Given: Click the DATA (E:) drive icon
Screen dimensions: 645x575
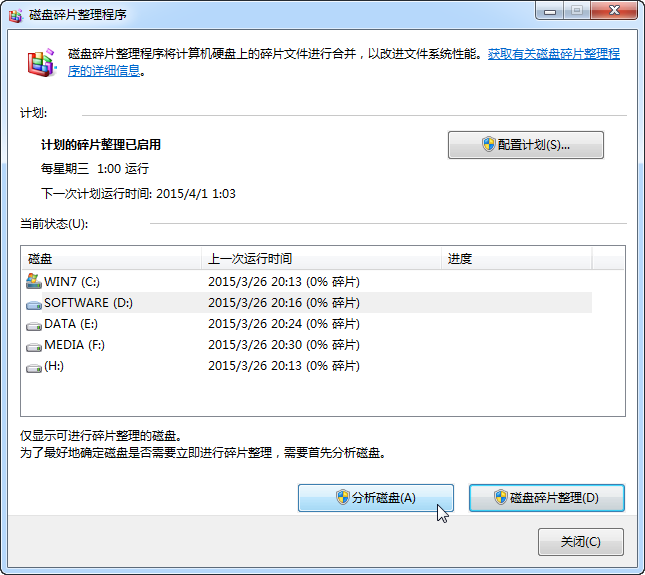Looking at the screenshot, I should click(33, 325).
